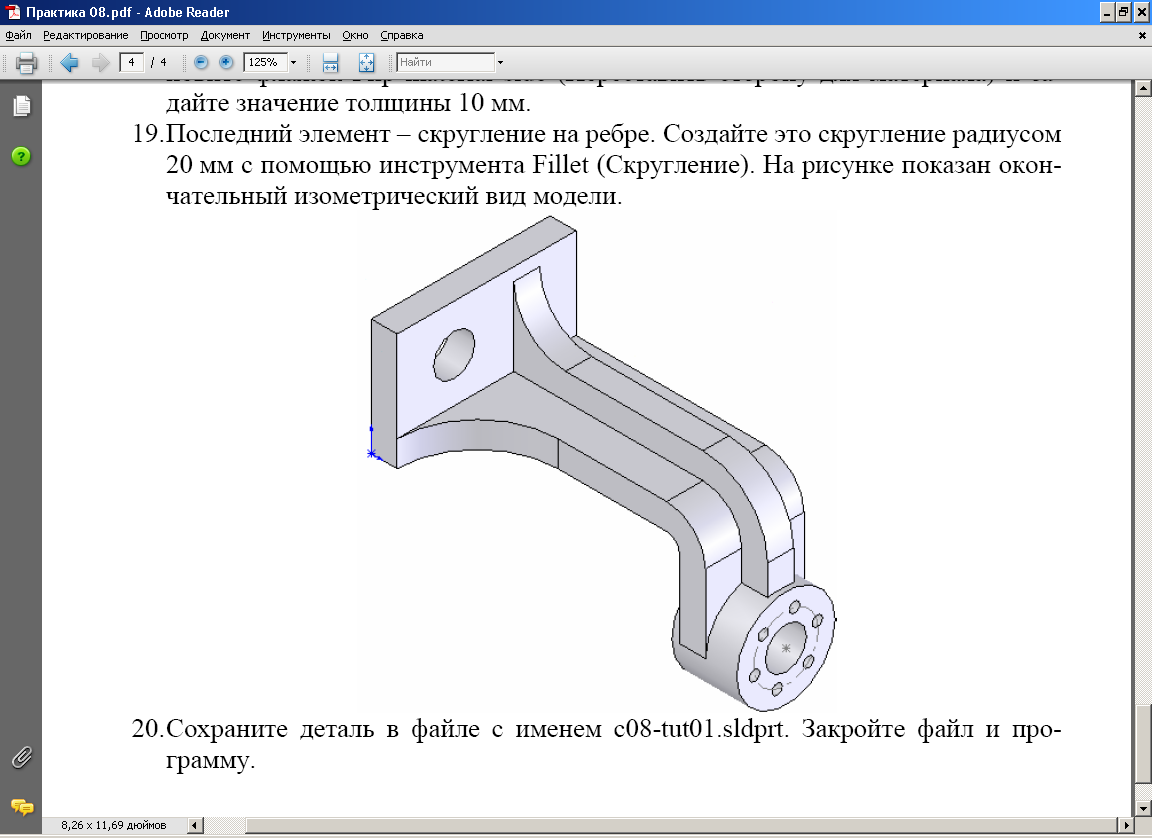Click the word Fillet in step 19

561,165
